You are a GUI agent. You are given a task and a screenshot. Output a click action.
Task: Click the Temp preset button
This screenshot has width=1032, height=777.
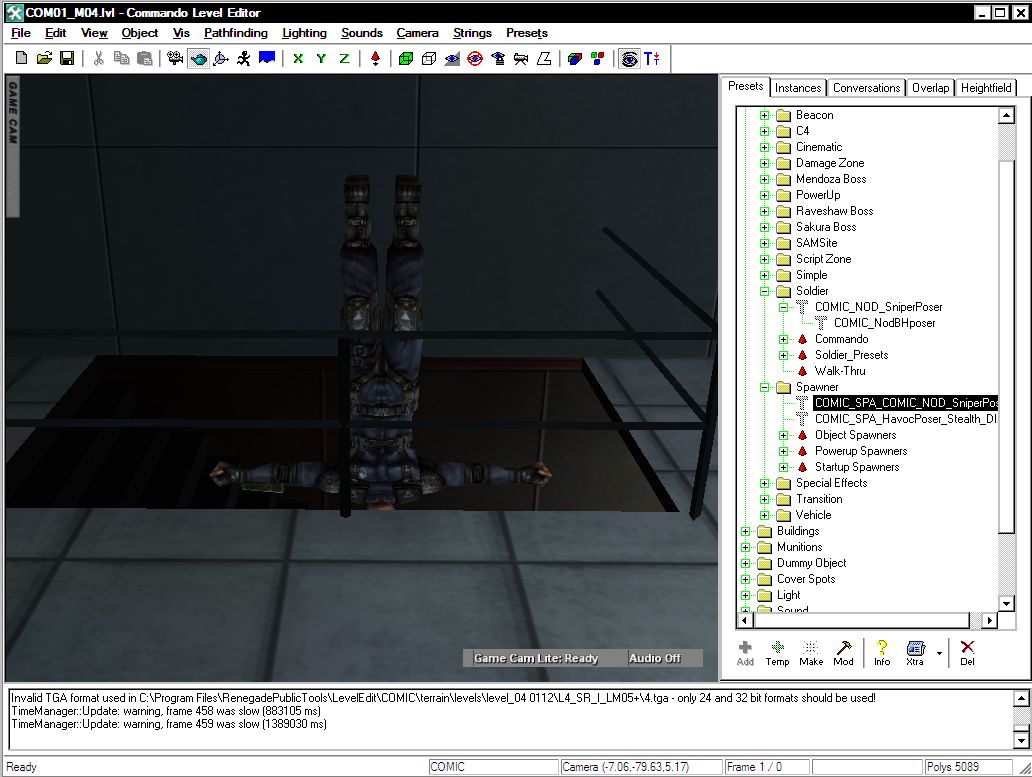(777, 652)
